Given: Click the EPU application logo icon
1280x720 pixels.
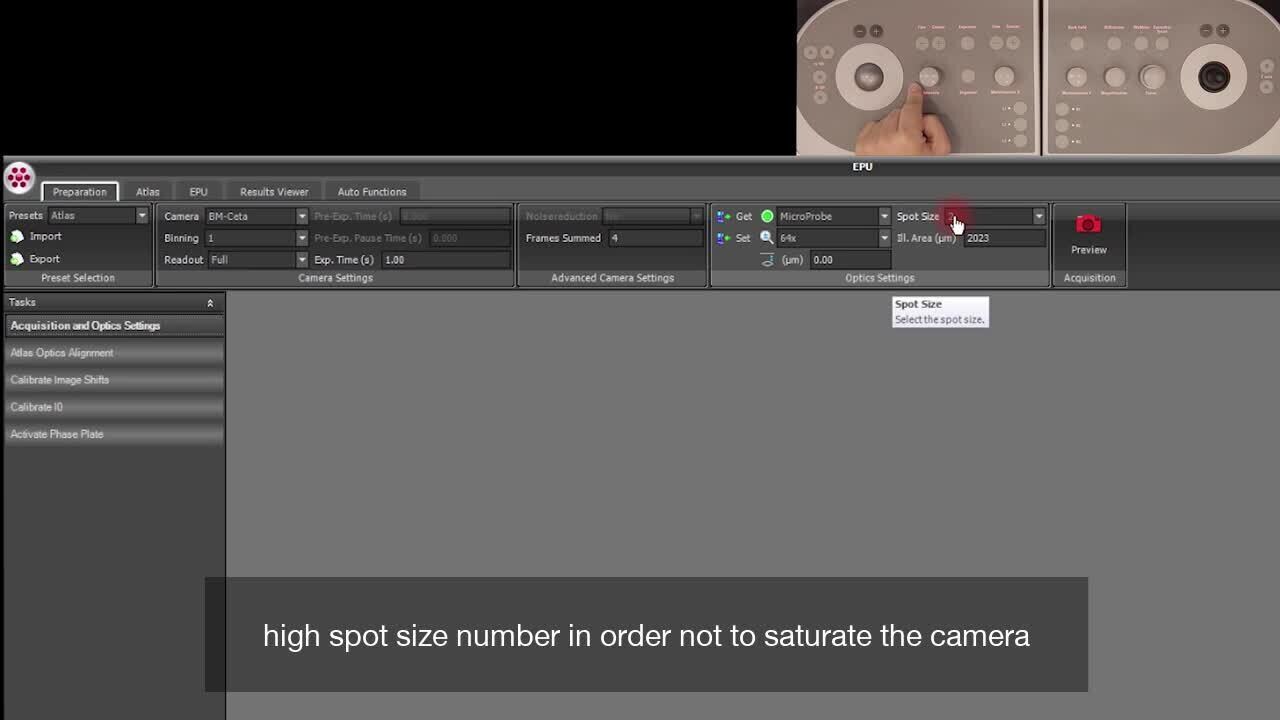Looking at the screenshot, I should tap(19, 178).
